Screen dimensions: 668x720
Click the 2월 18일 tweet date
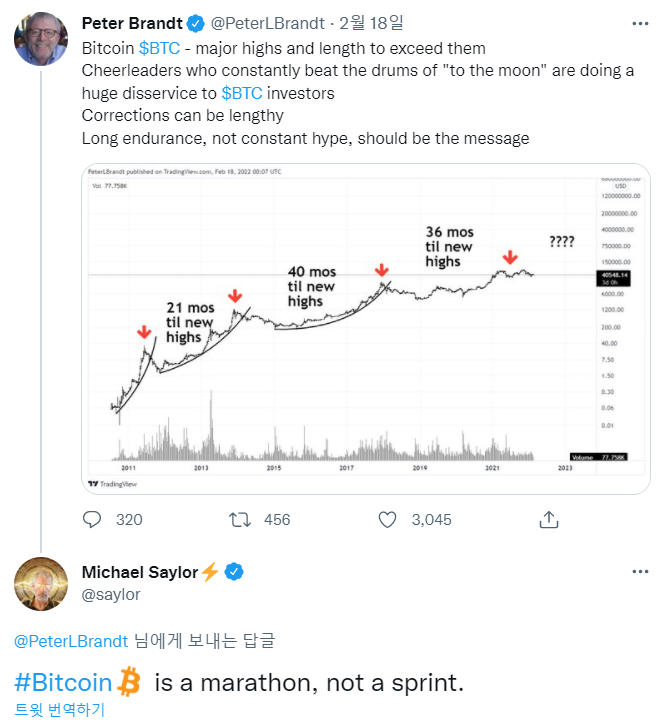pyautogui.click(x=371, y=23)
